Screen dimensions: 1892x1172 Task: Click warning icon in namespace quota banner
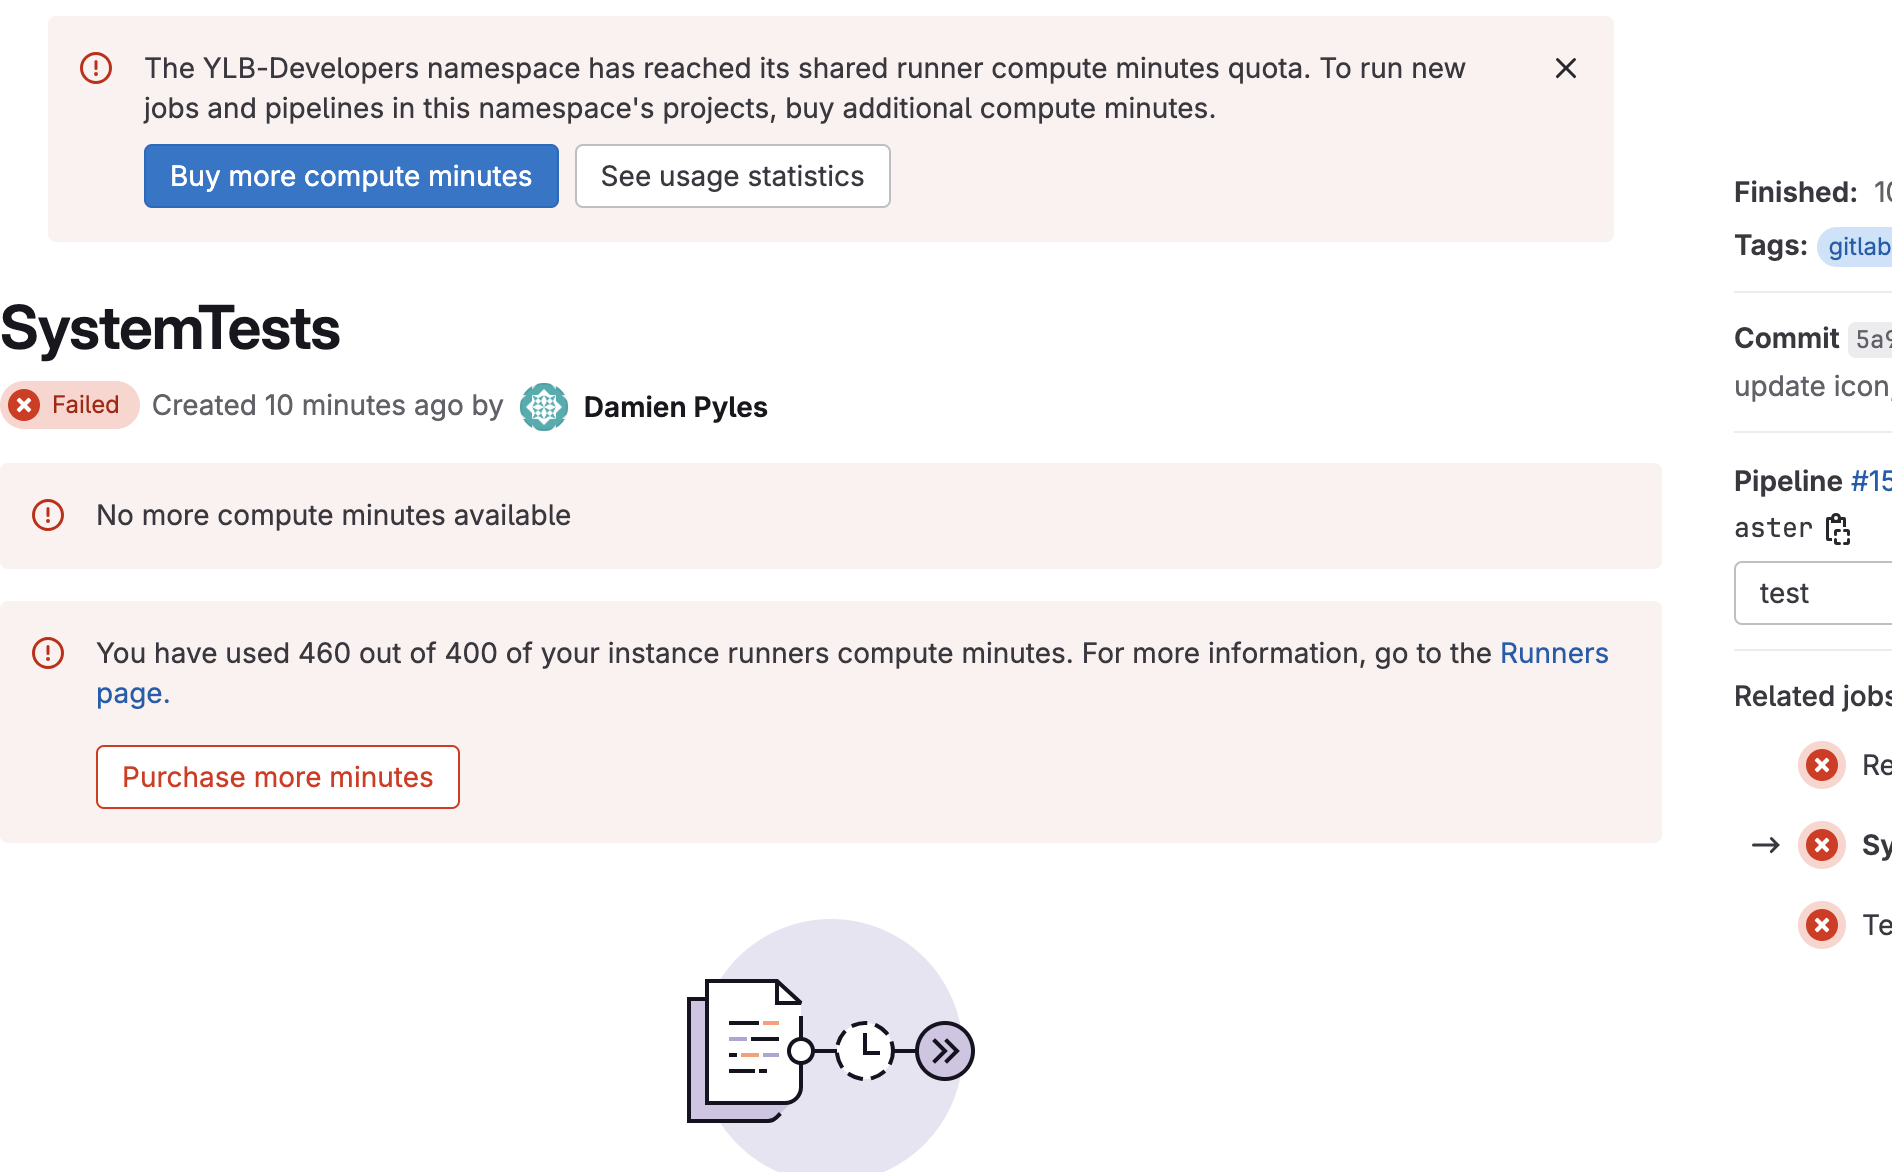point(96,68)
